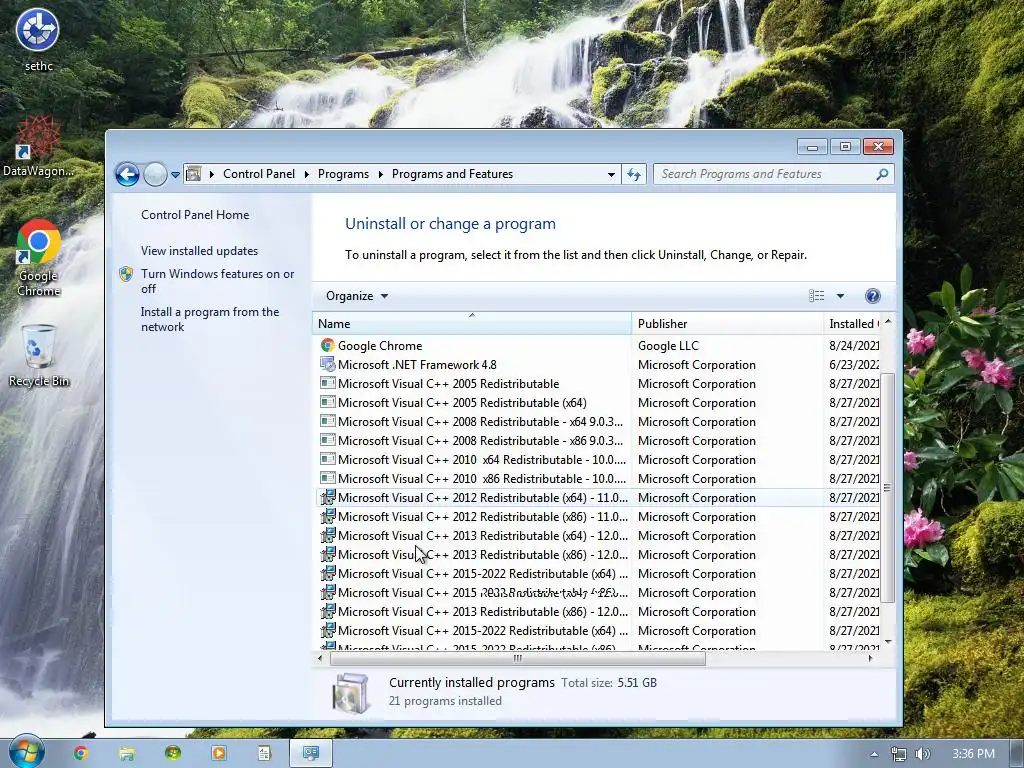Open Windows Media Player from the taskbar

pos(218,753)
